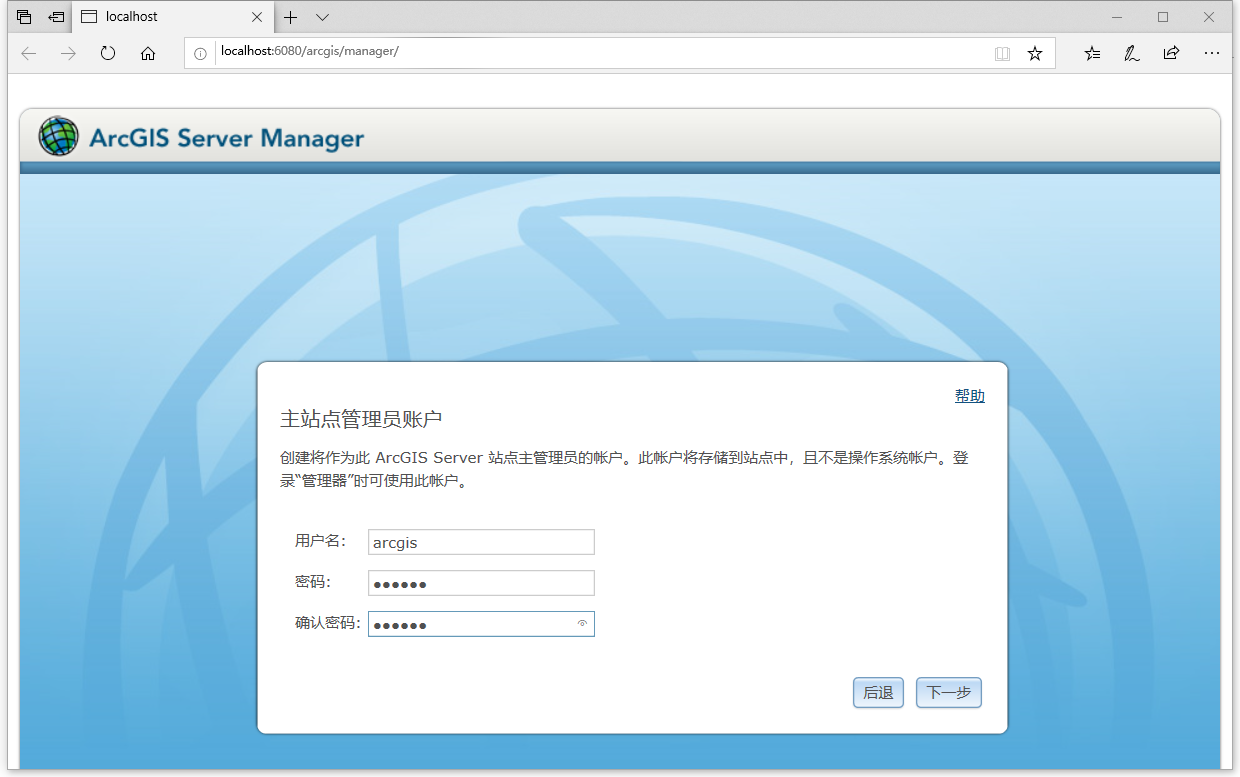This screenshot has width=1240, height=777.
Task: Maximize the browser window
Action: pos(1163,17)
